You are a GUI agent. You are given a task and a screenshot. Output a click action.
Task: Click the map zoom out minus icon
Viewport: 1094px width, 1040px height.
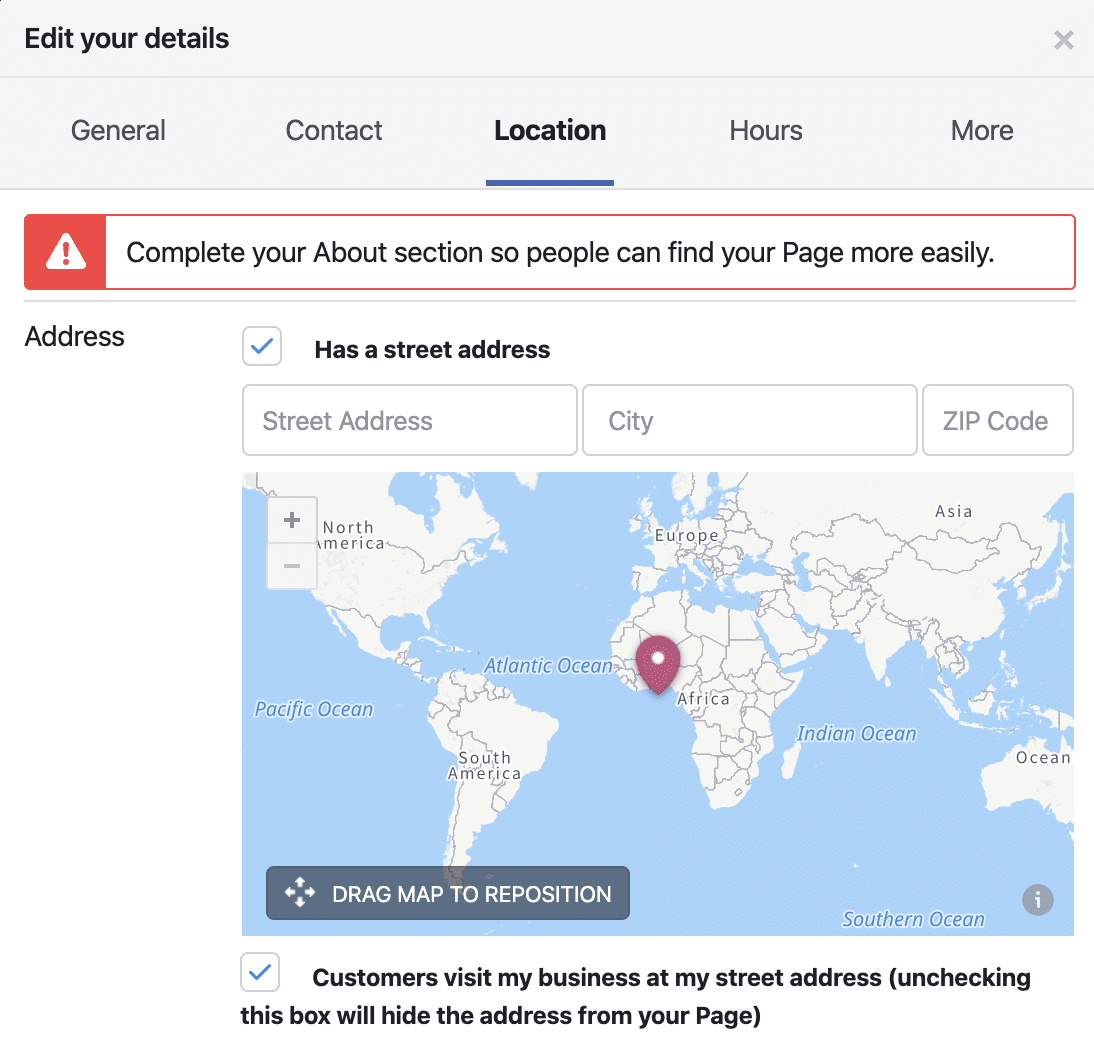292,566
